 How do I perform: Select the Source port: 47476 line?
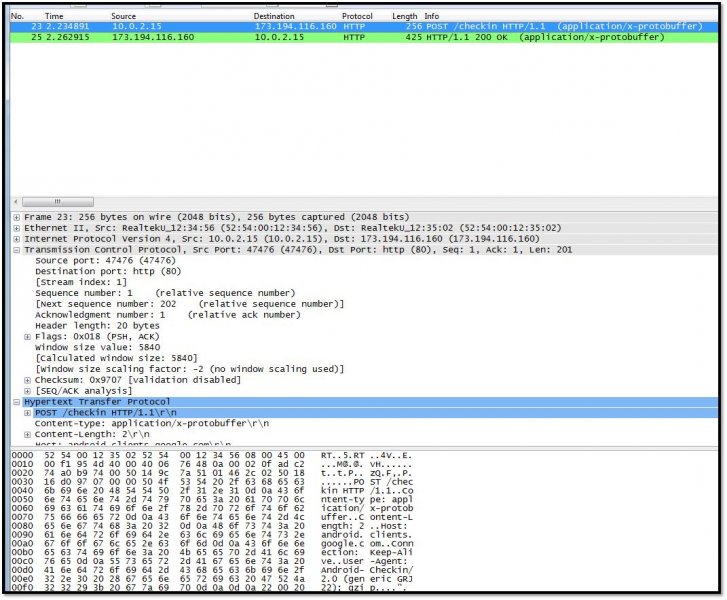click(x=105, y=261)
